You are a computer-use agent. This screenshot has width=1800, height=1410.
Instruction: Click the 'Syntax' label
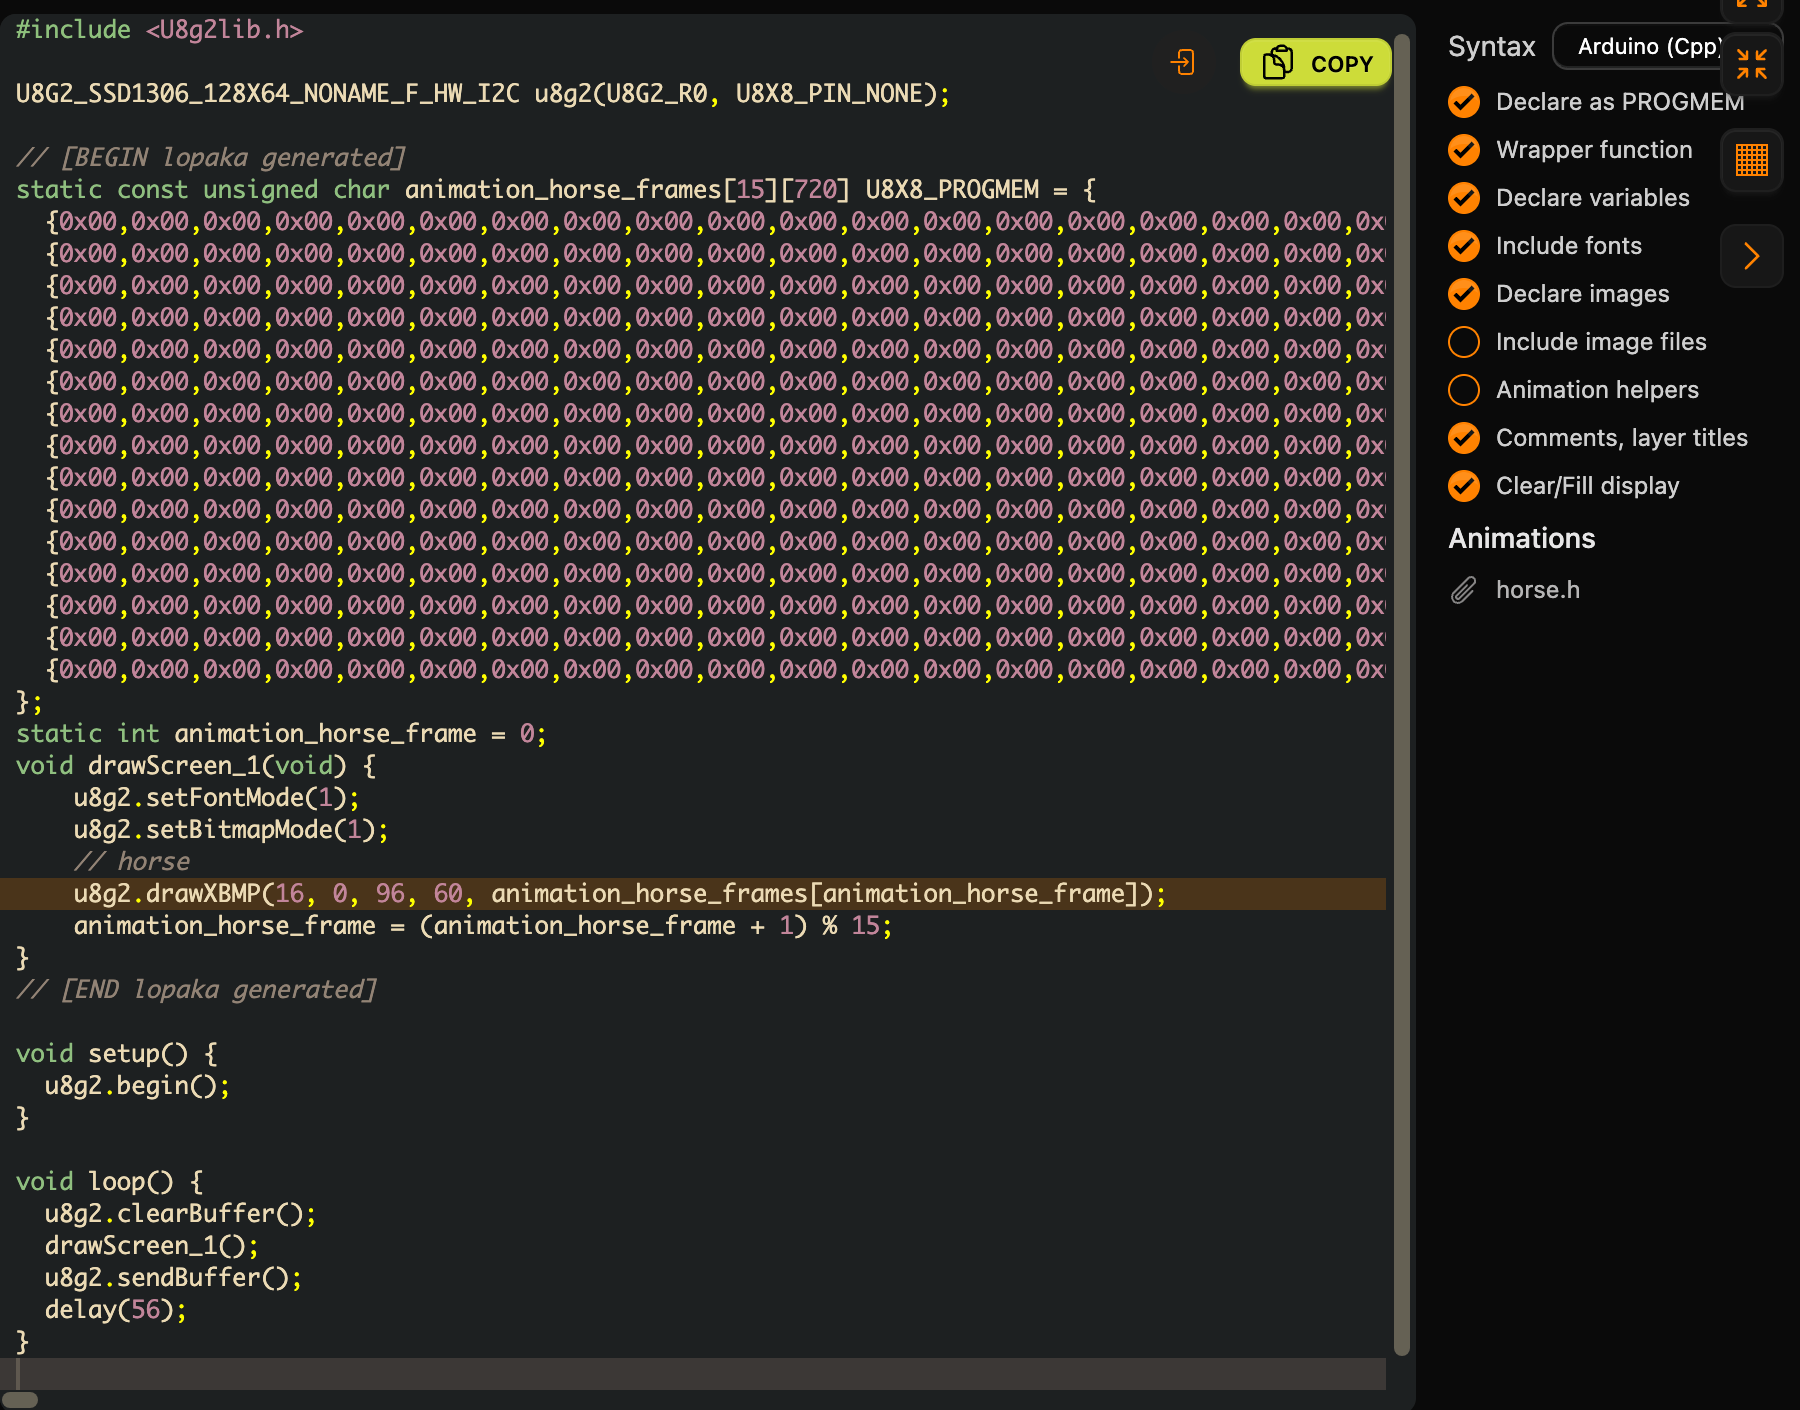pyautogui.click(x=1491, y=46)
